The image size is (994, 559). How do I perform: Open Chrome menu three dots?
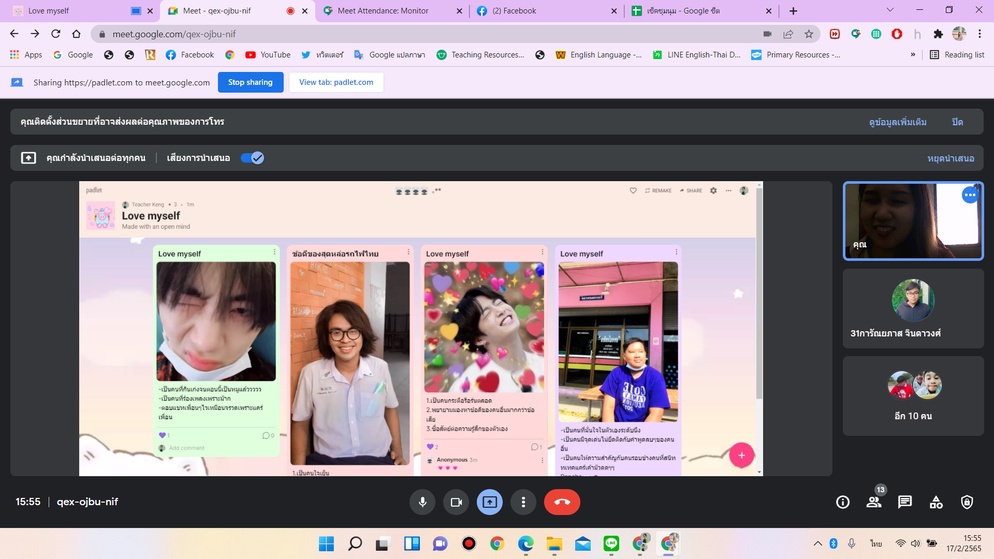click(979, 34)
